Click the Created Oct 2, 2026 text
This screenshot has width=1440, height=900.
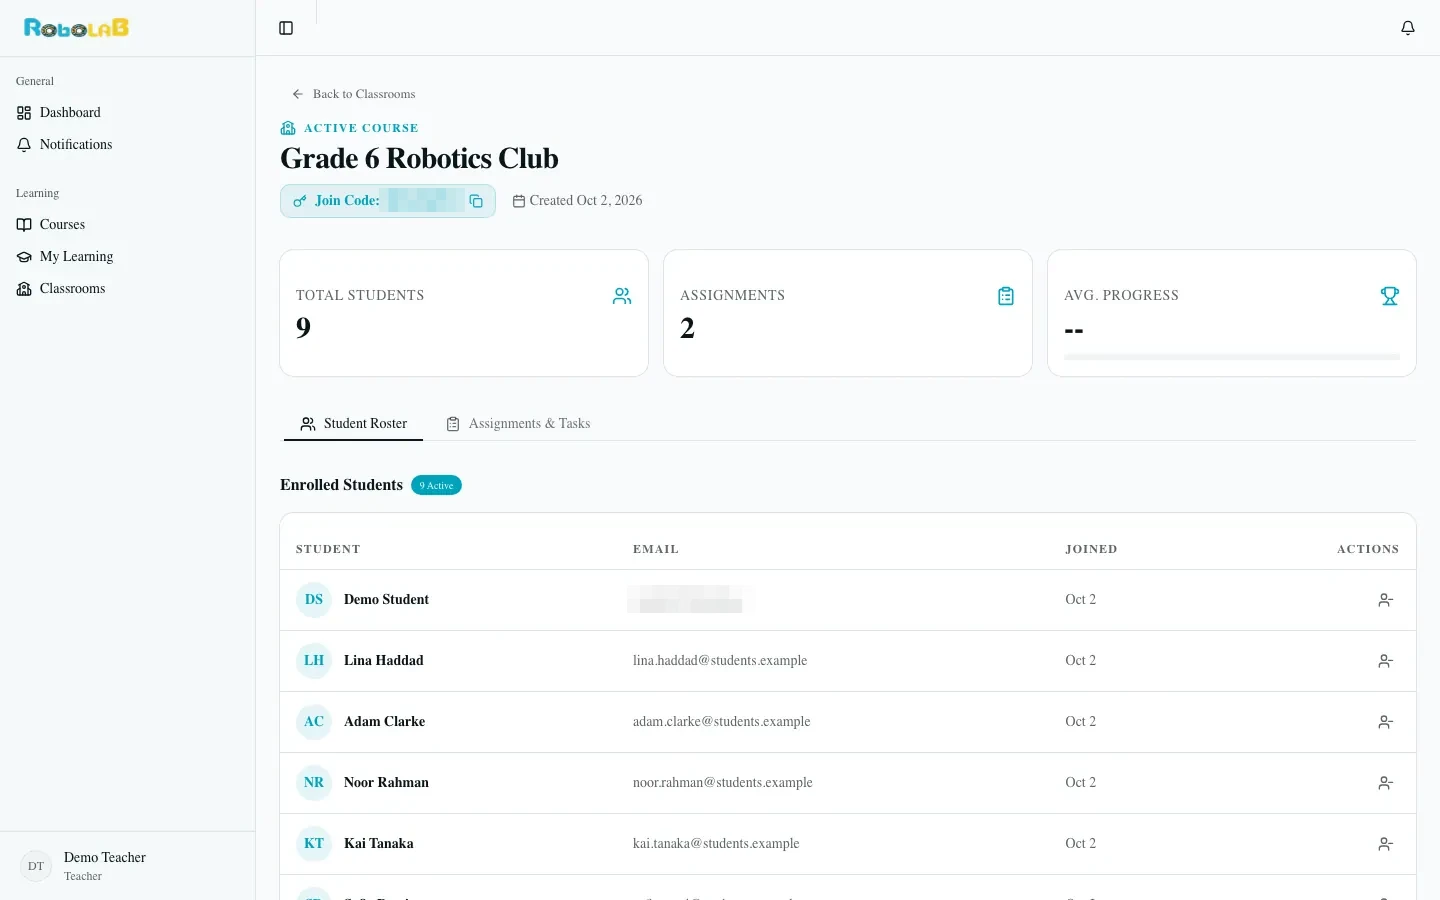tap(586, 201)
